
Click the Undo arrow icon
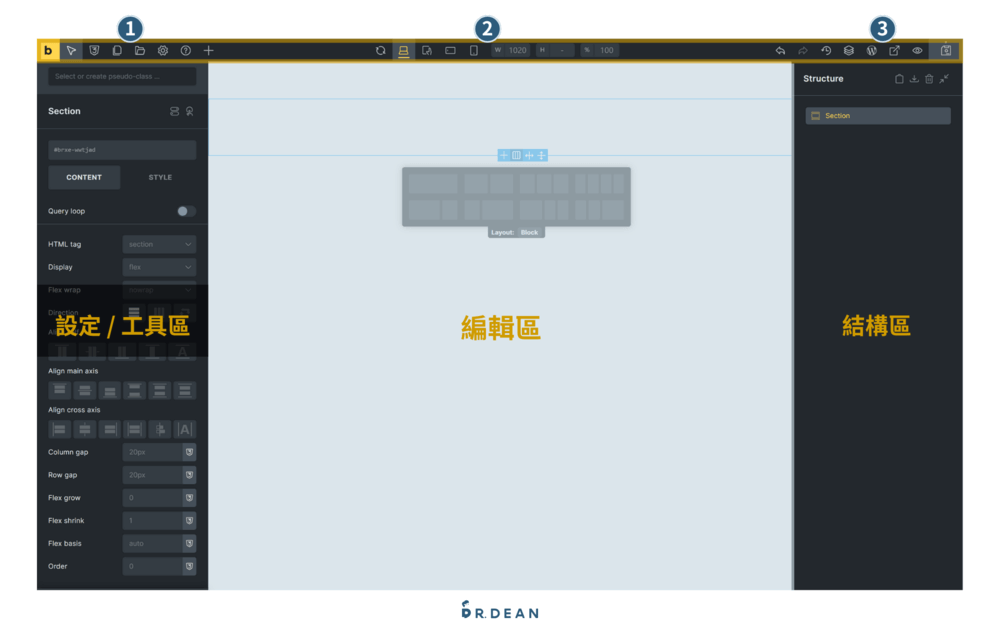click(x=781, y=50)
